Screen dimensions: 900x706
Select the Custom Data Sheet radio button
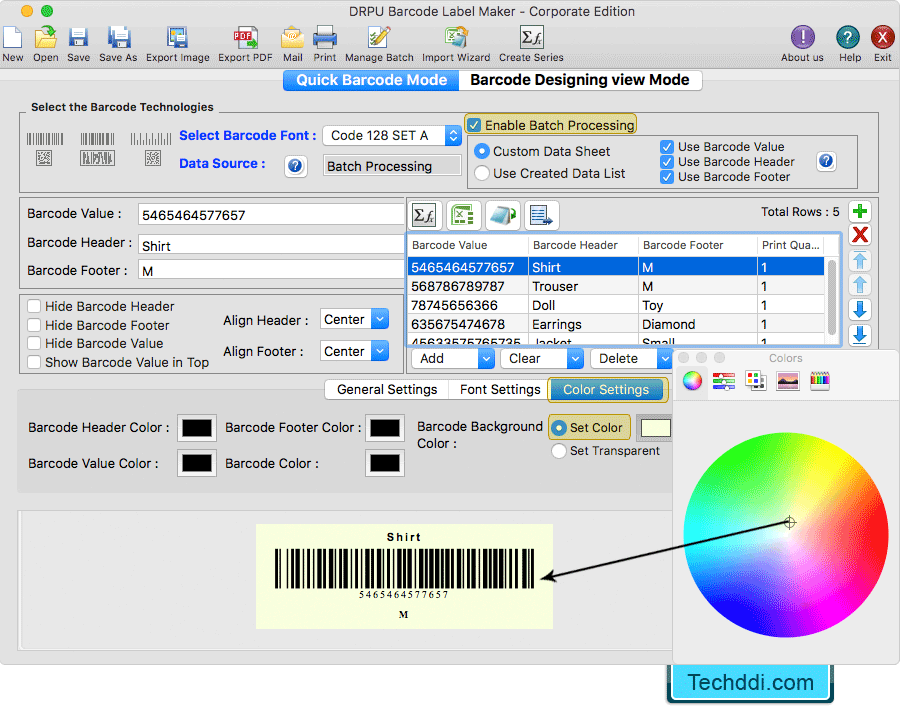[482, 152]
